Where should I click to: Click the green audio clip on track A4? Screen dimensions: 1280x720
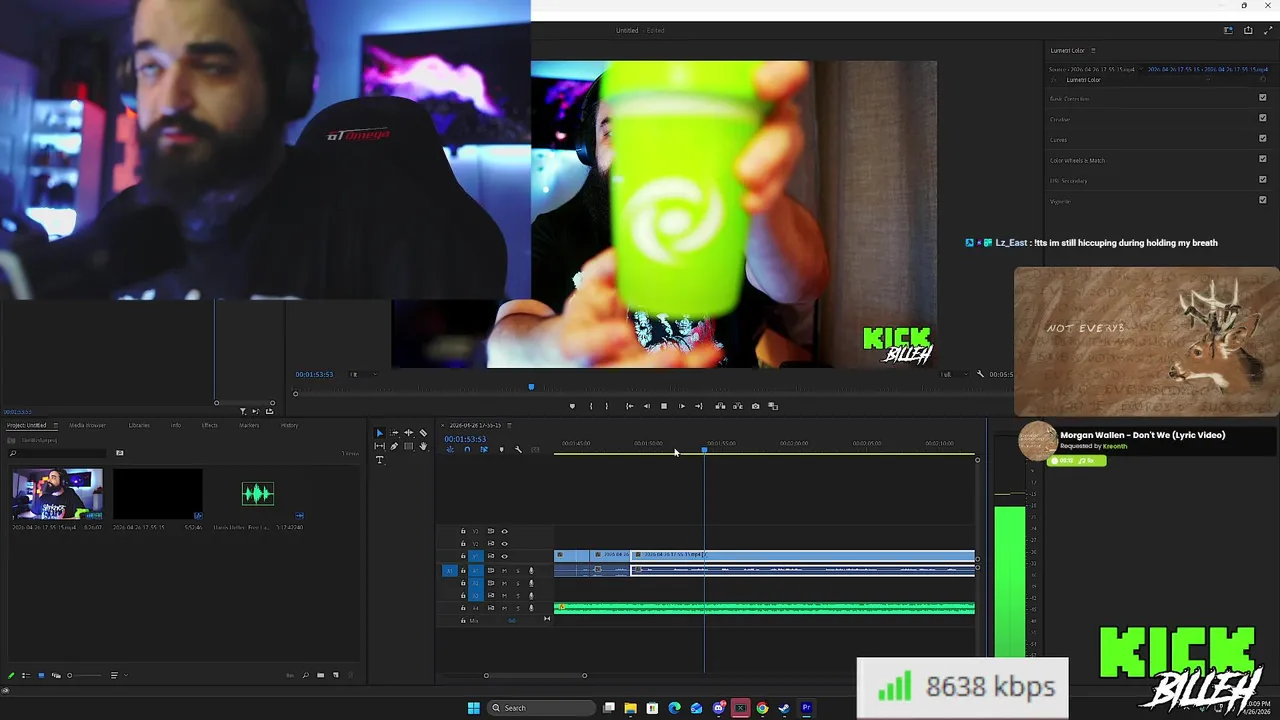coord(765,608)
